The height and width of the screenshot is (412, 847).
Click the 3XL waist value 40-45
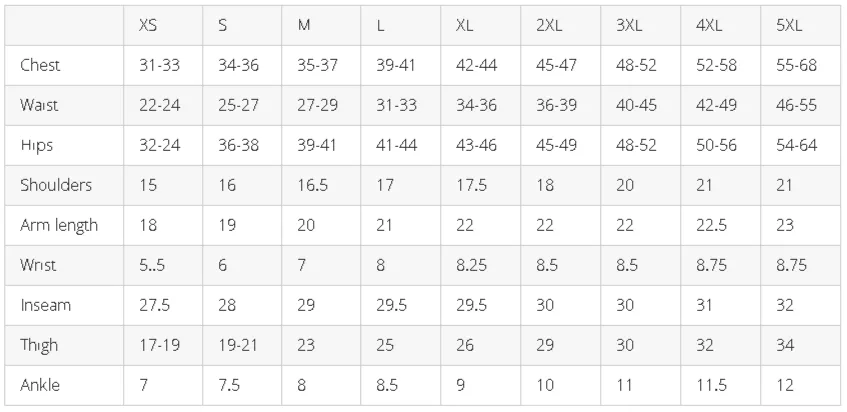[x=636, y=105]
